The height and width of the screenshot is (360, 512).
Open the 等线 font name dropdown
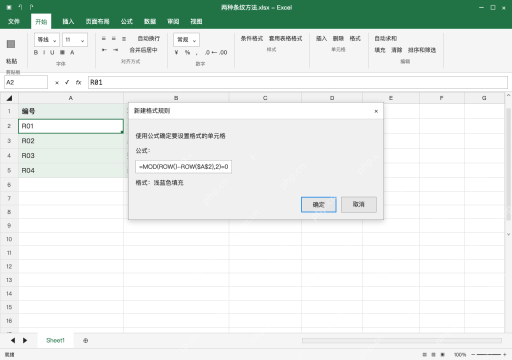pos(47,40)
